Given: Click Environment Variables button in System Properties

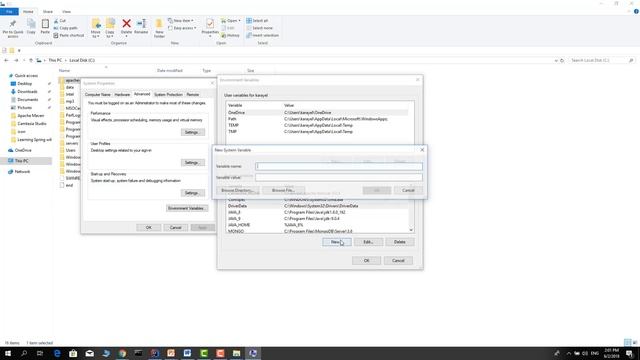Looking at the screenshot, I should [187, 208].
